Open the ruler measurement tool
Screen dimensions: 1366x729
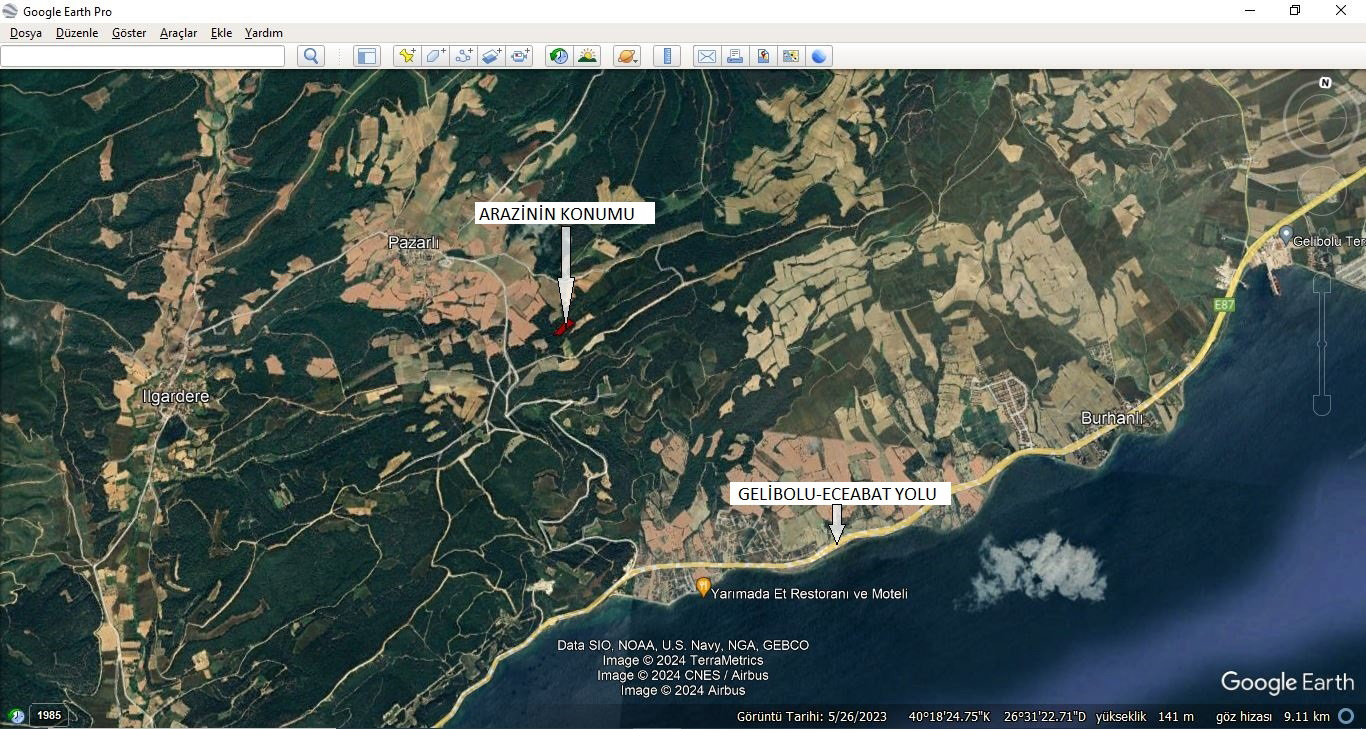coord(667,56)
